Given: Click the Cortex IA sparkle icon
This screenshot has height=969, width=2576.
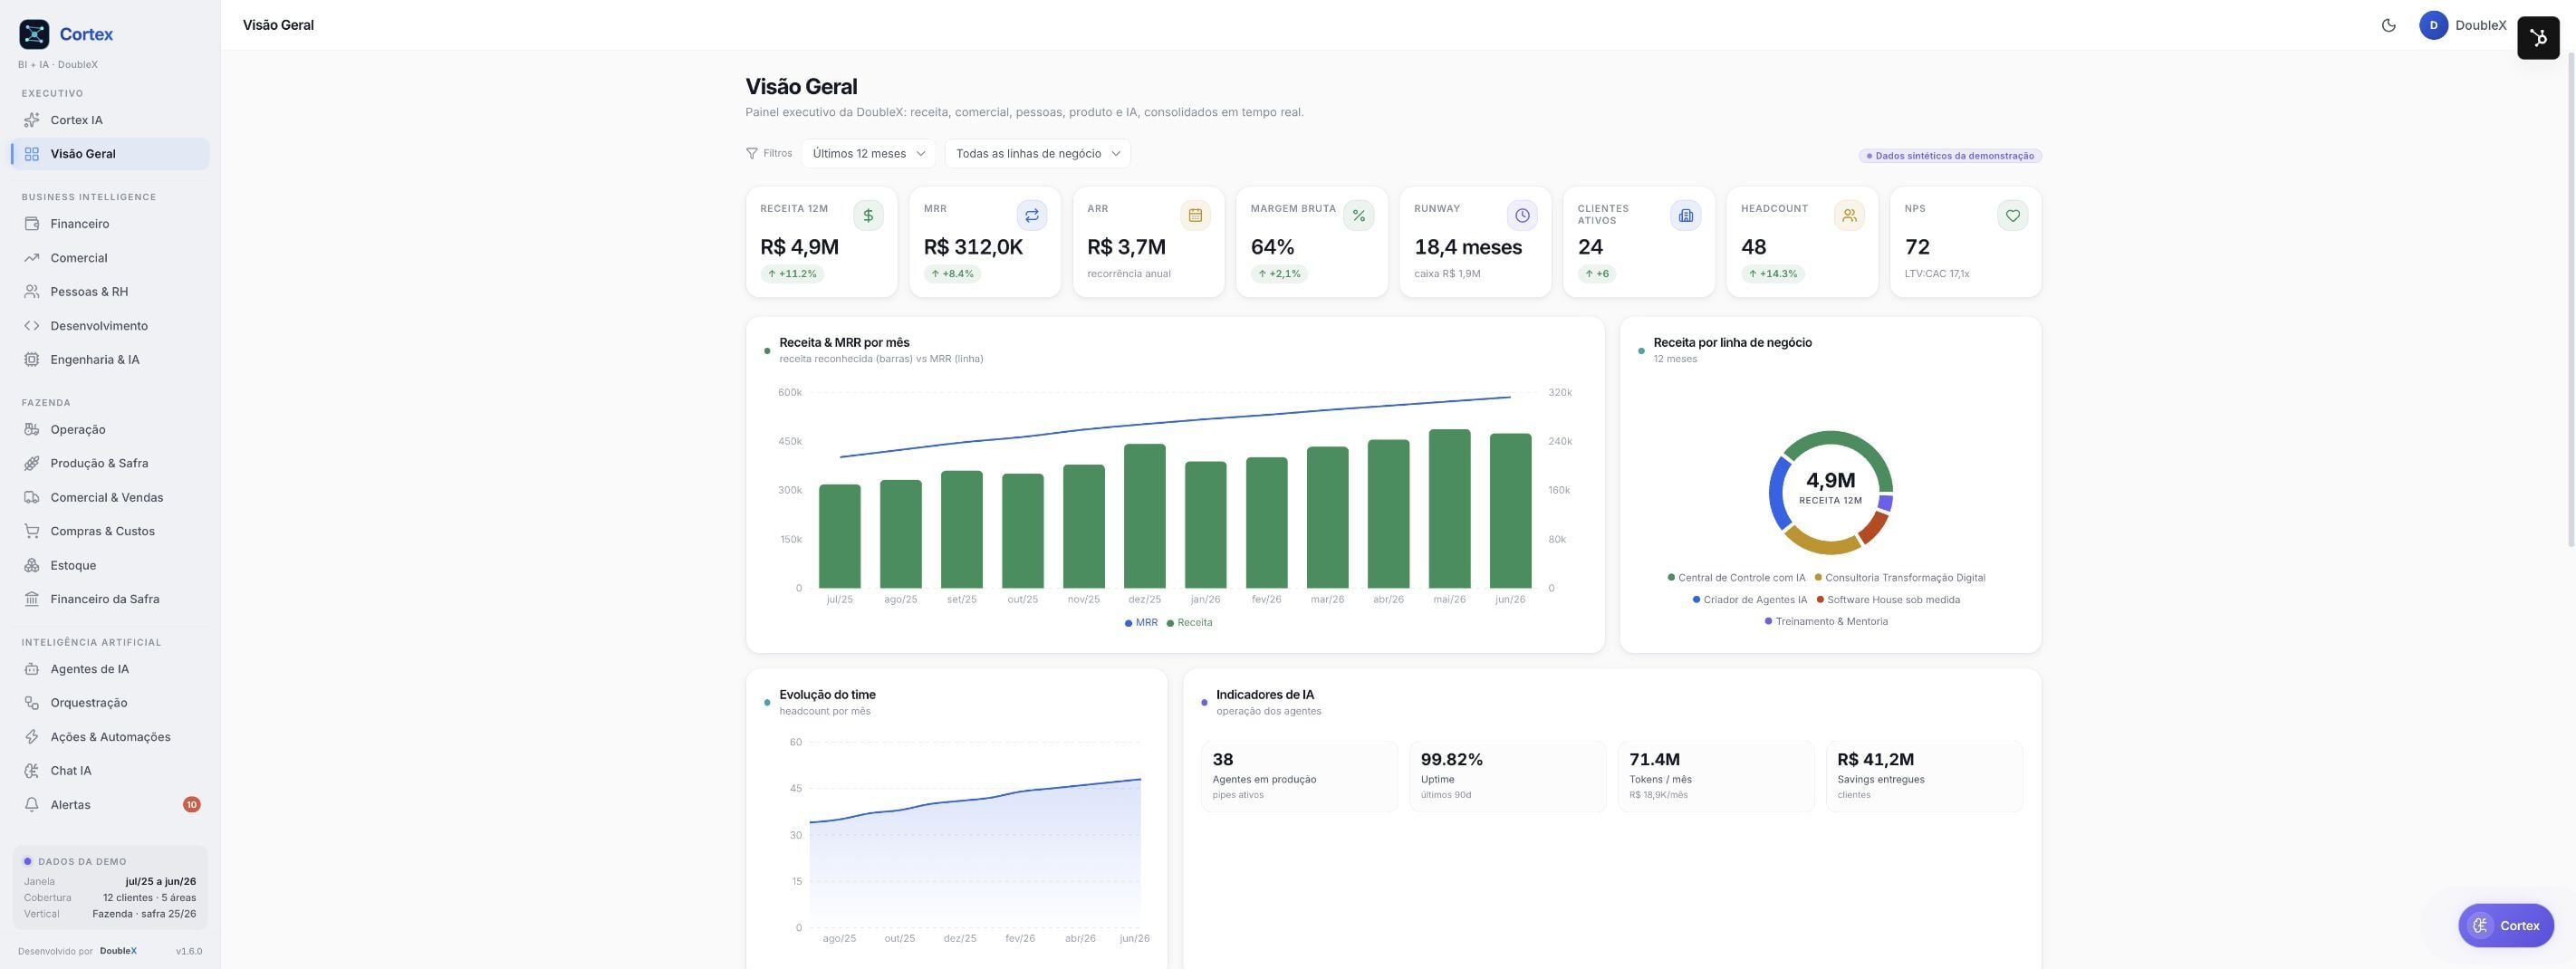Looking at the screenshot, I should click(x=32, y=120).
